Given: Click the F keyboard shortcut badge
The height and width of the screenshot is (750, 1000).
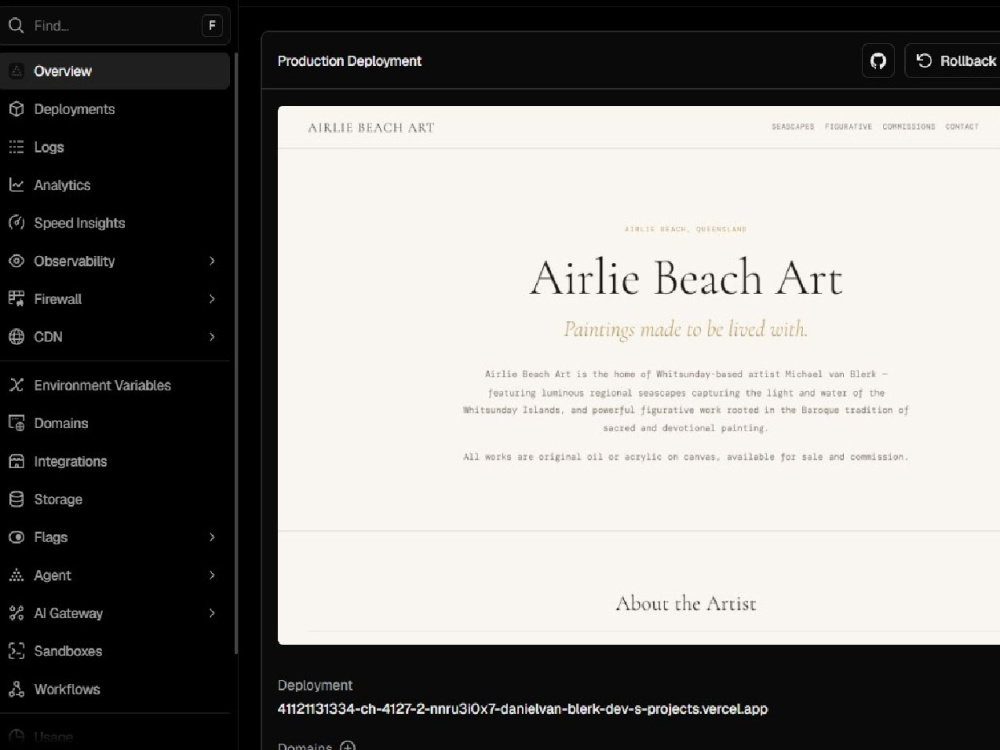Looking at the screenshot, I should (212, 26).
